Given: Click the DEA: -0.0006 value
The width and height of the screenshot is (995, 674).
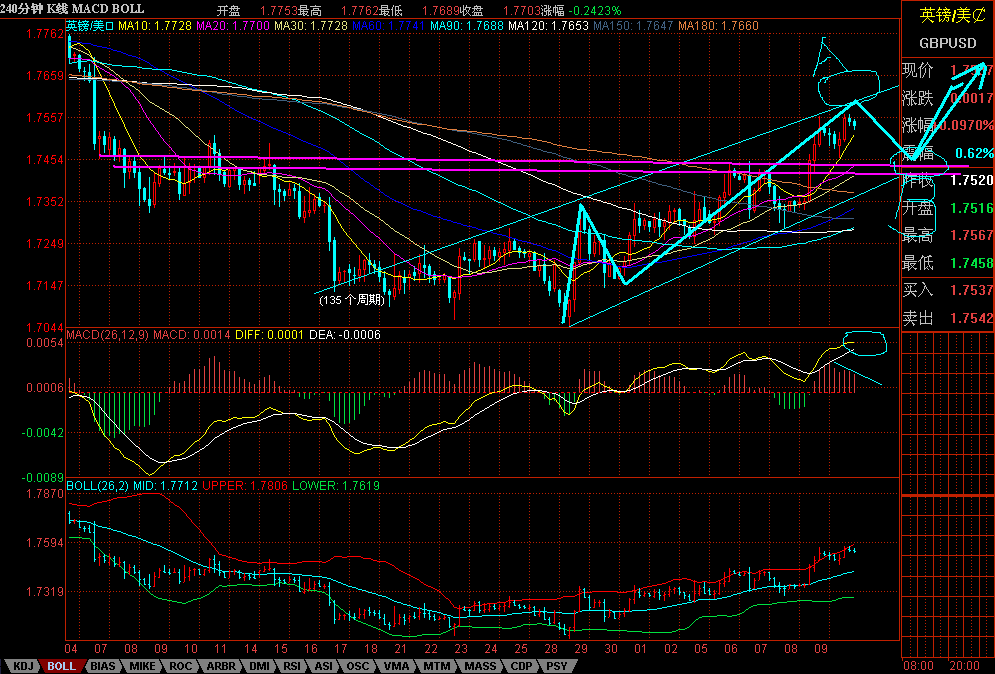Looking at the screenshot, I should (x=345, y=334).
